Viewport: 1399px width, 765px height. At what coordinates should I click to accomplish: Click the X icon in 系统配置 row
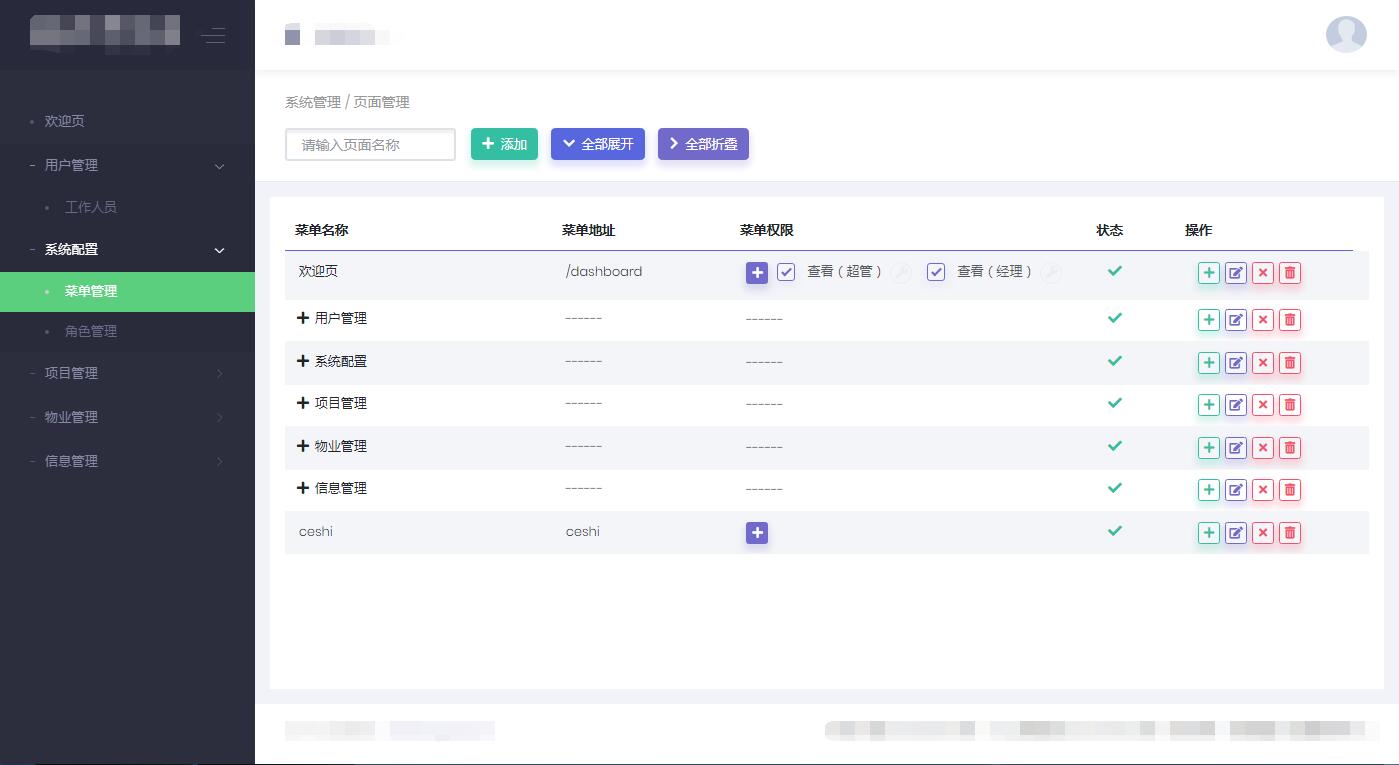(x=1263, y=362)
